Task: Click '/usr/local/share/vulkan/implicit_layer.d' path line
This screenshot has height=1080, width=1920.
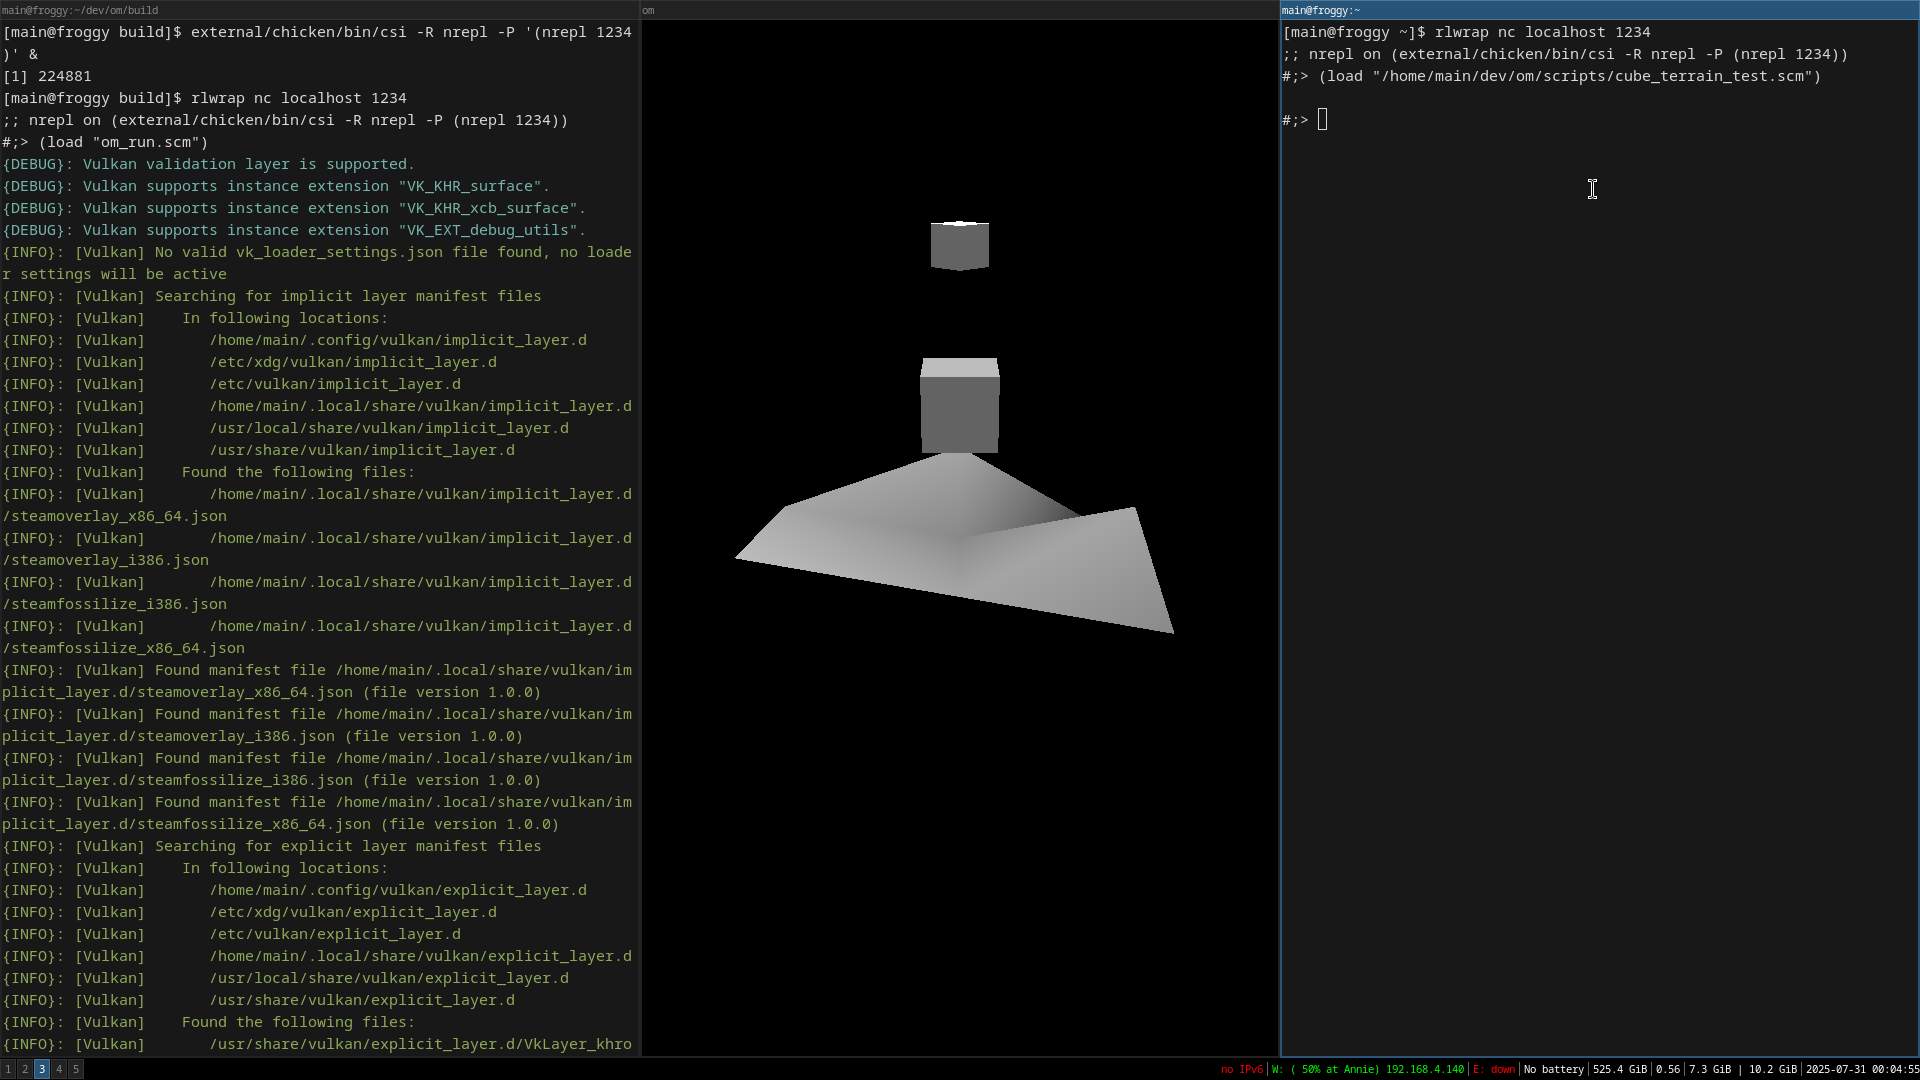Action: coord(285,428)
